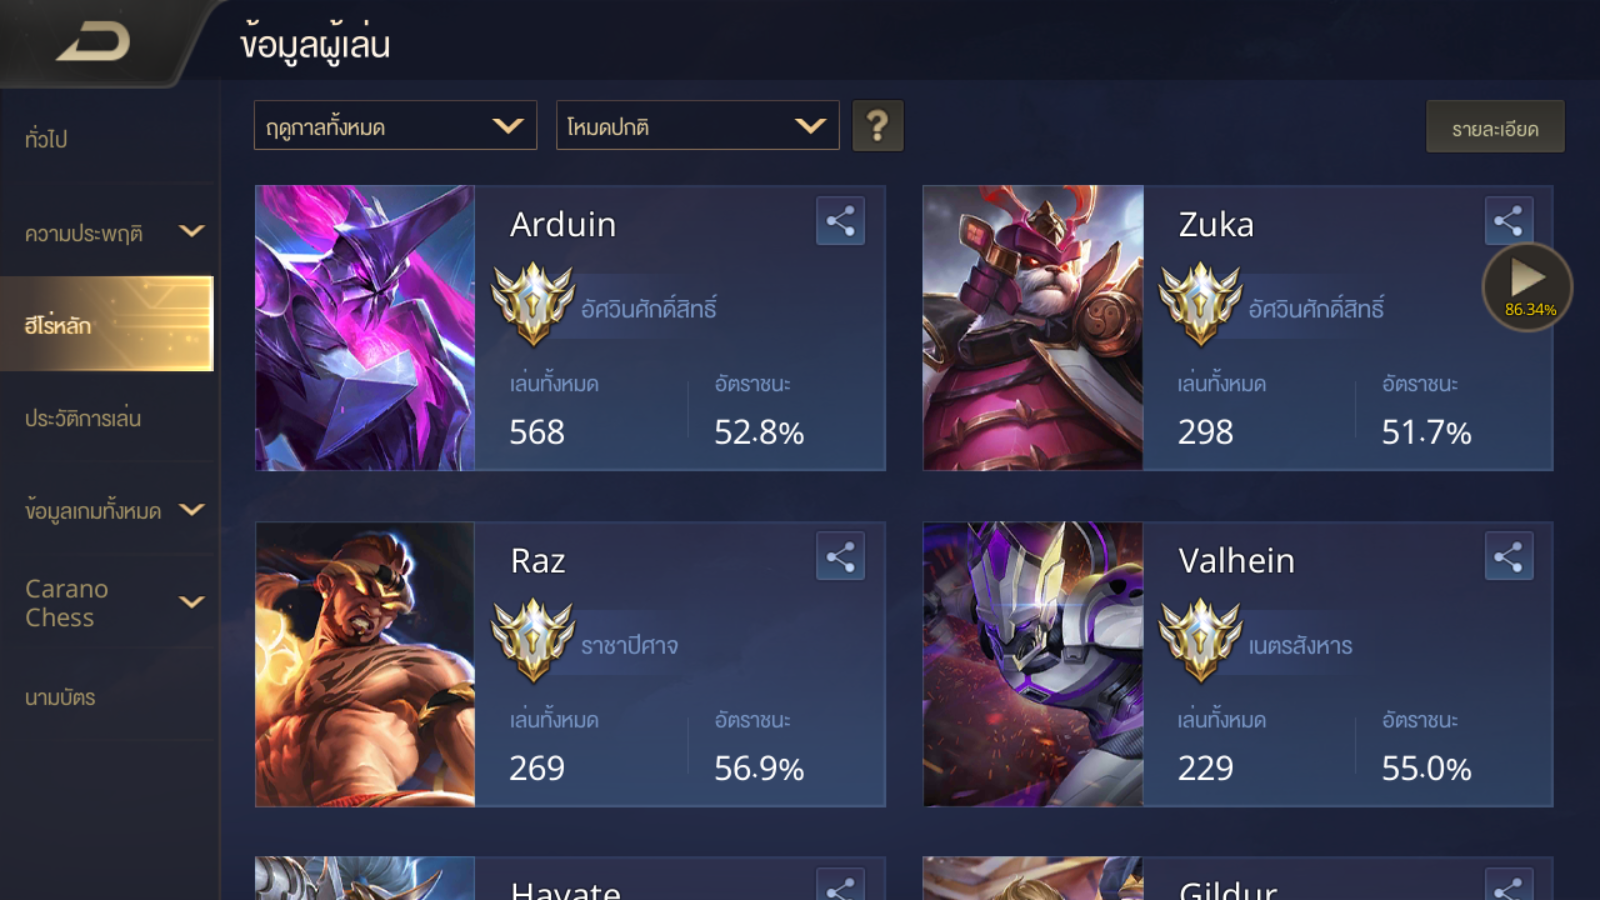Click the back arrow icon

(x=94, y=41)
